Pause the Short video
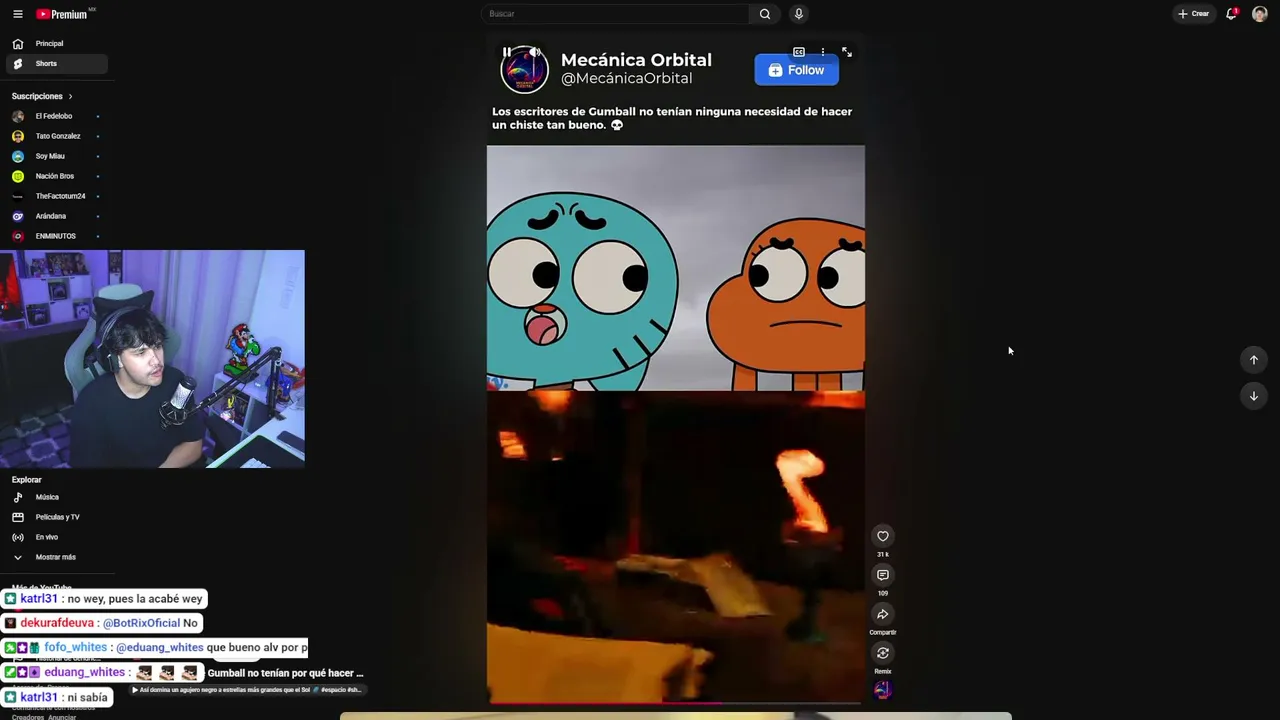Viewport: 1280px width, 720px height. (x=507, y=52)
